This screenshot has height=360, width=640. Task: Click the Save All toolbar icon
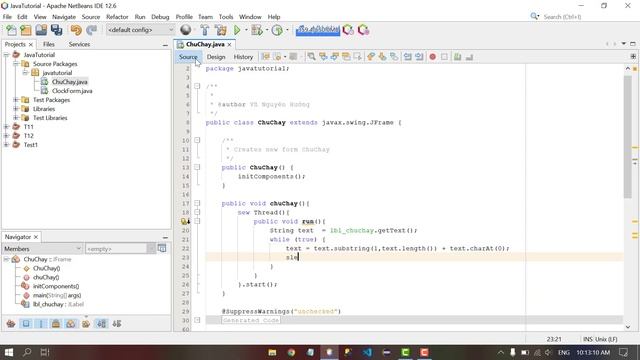(x=56, y=30)
